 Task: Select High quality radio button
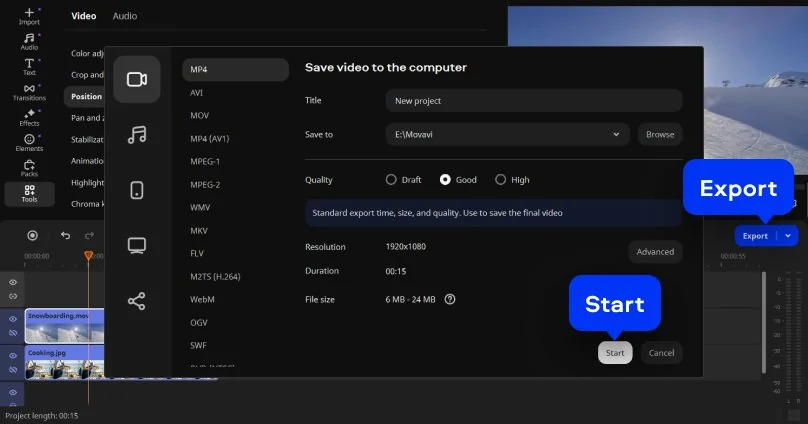pos(501,180)
